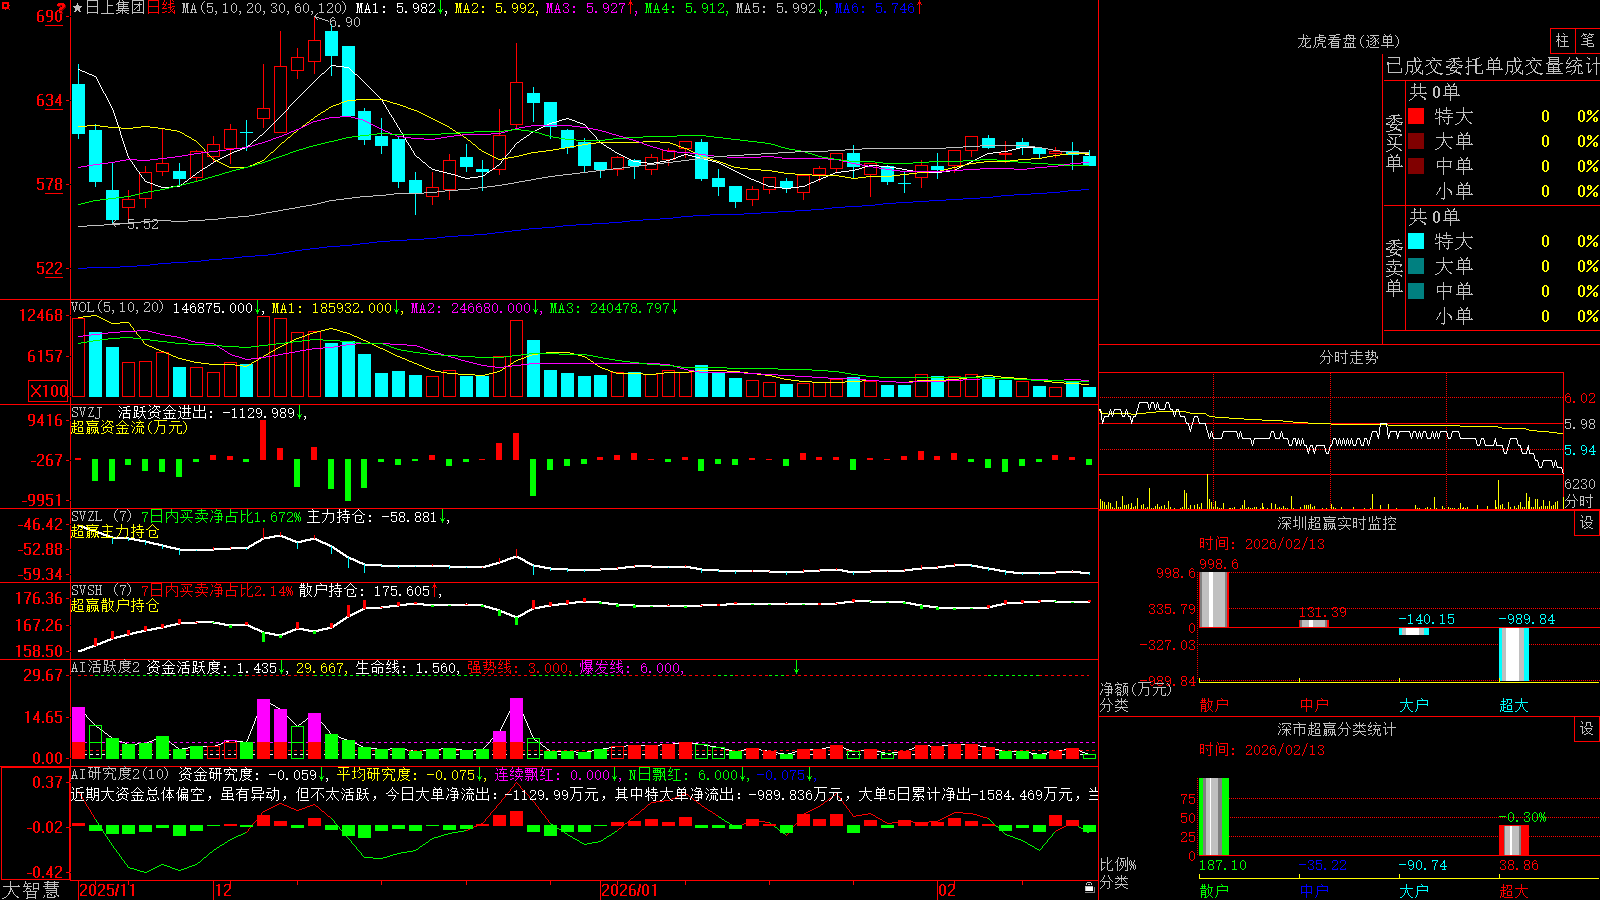This screenshot has width=1600, height=900.
Task: Click the teal 大单 sell order swatch
Action: (x=1416, y=266)
